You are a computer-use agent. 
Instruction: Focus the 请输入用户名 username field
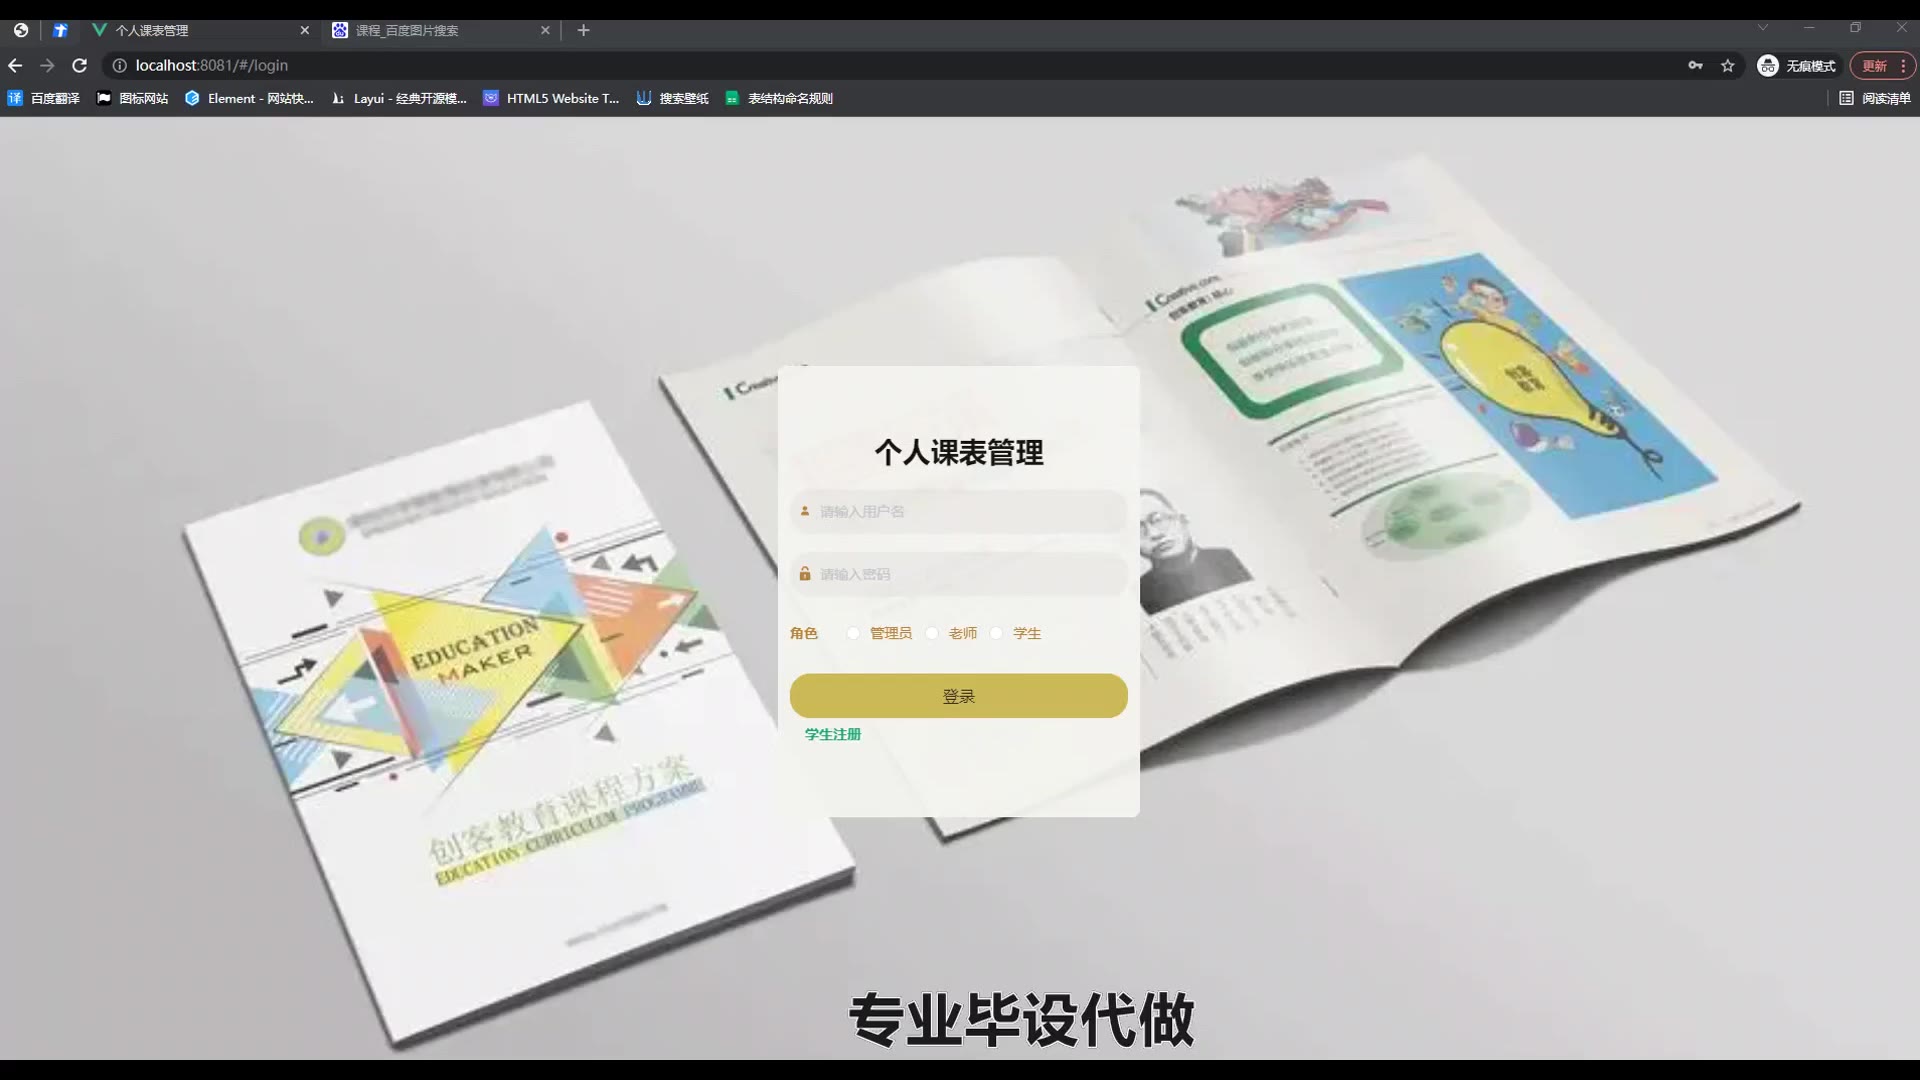tap(958, 511)
